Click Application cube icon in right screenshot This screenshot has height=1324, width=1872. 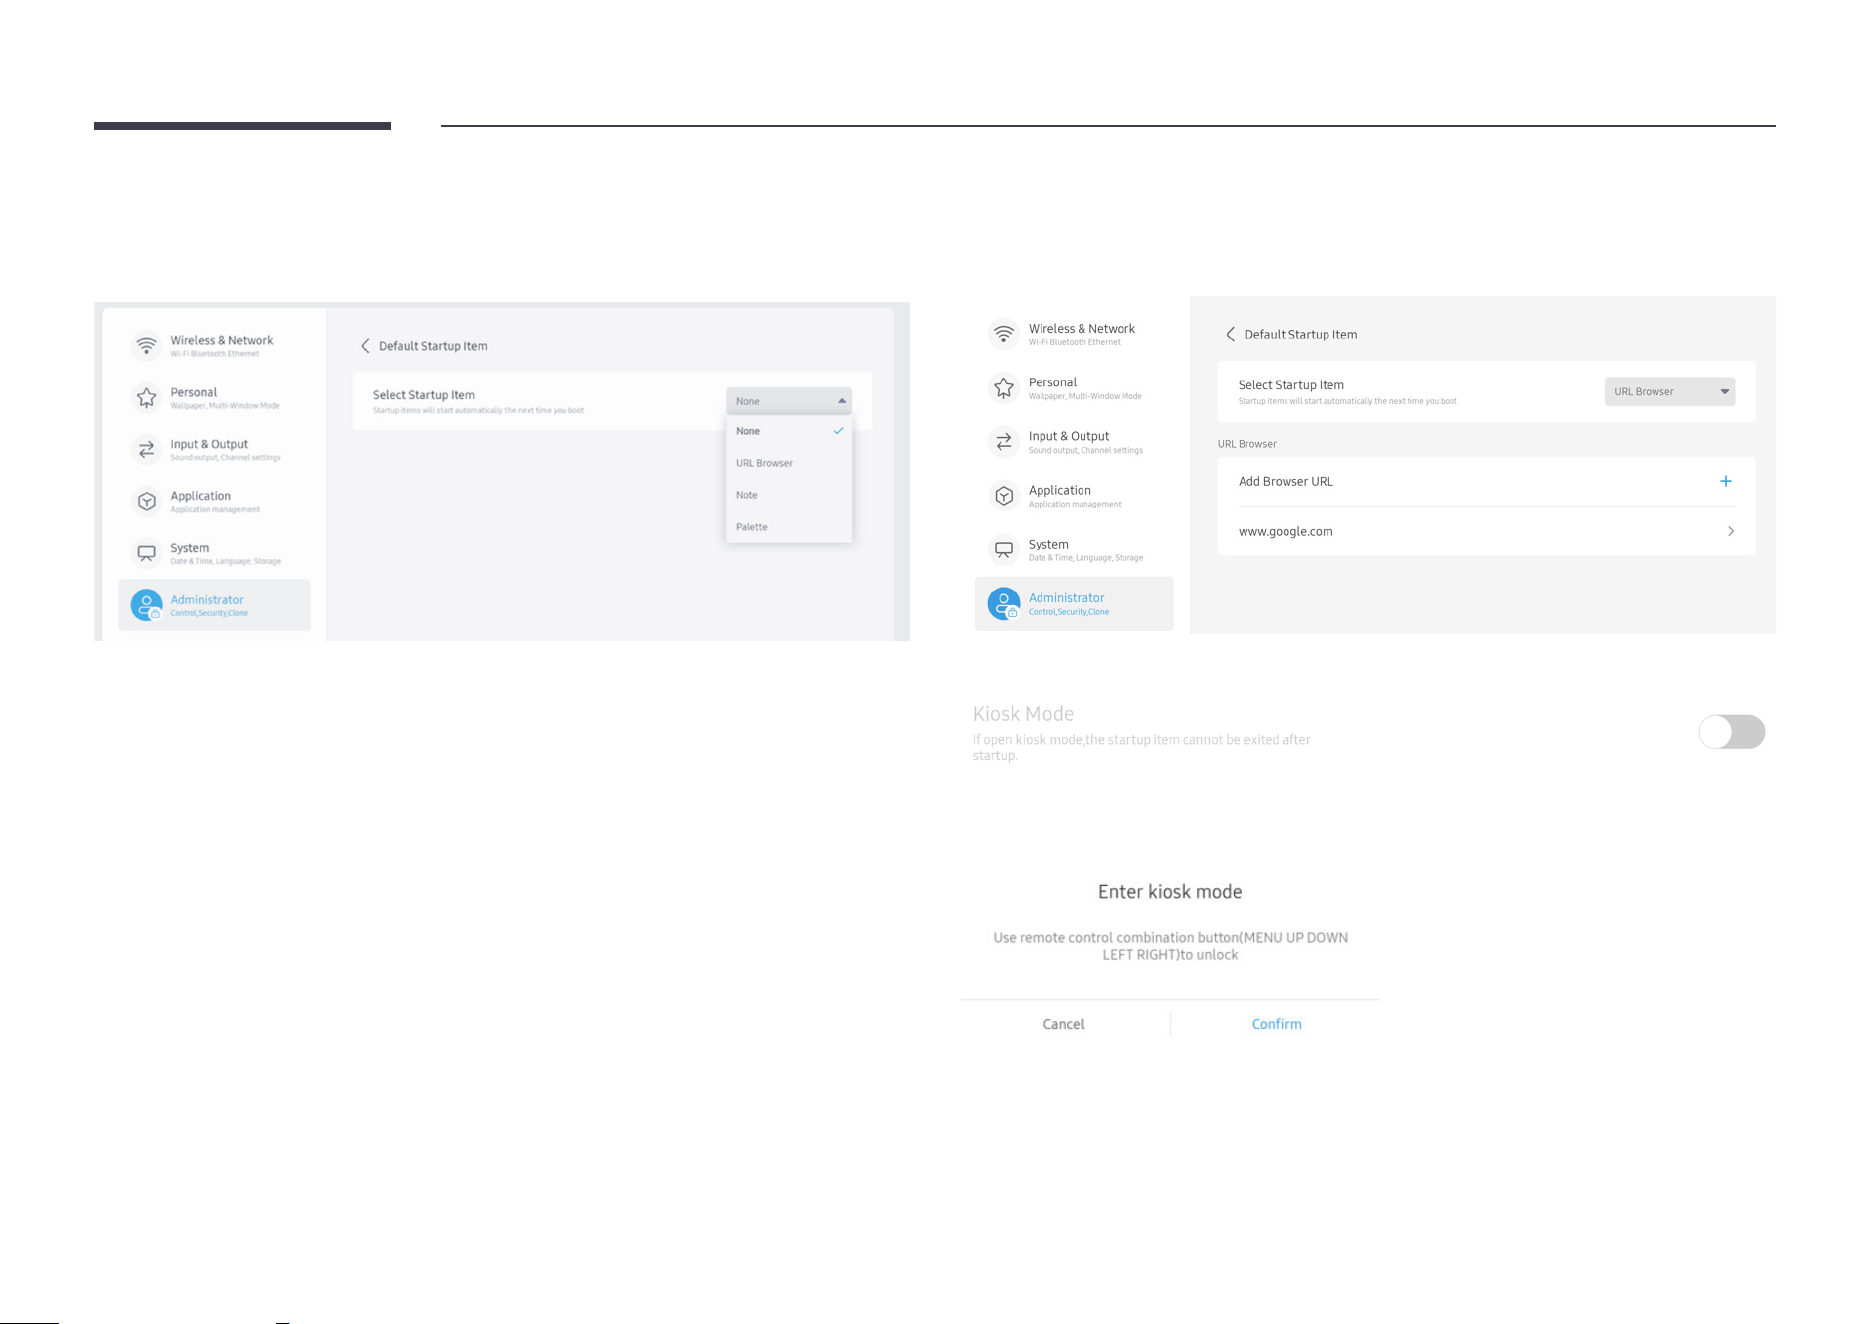[1004, 495]
